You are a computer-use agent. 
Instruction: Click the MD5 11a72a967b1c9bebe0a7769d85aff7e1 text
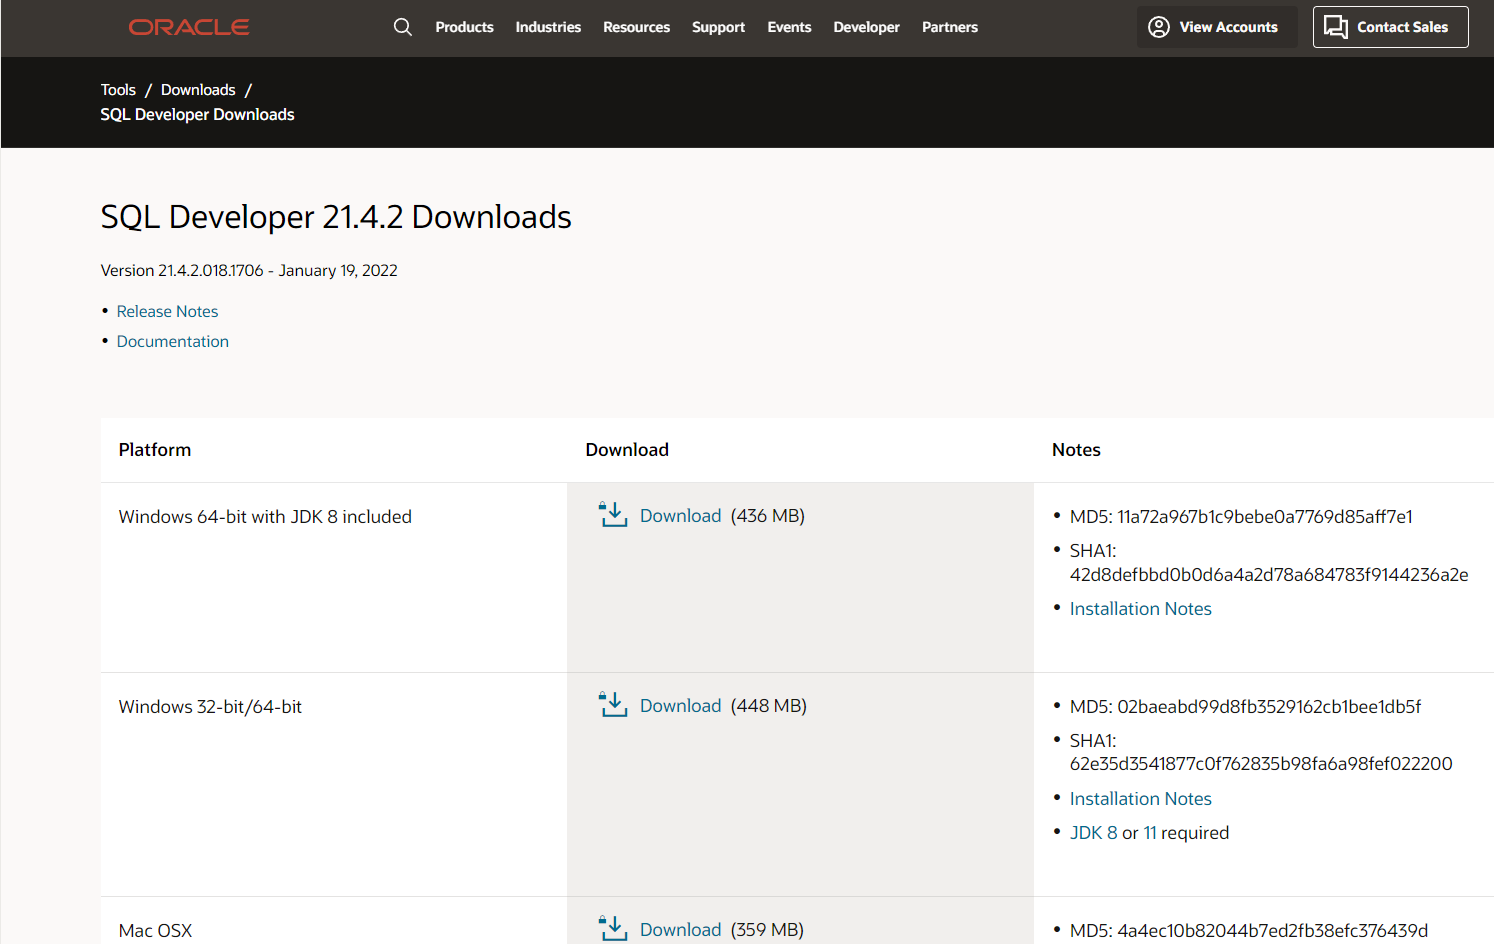[x=1241, y=517]
